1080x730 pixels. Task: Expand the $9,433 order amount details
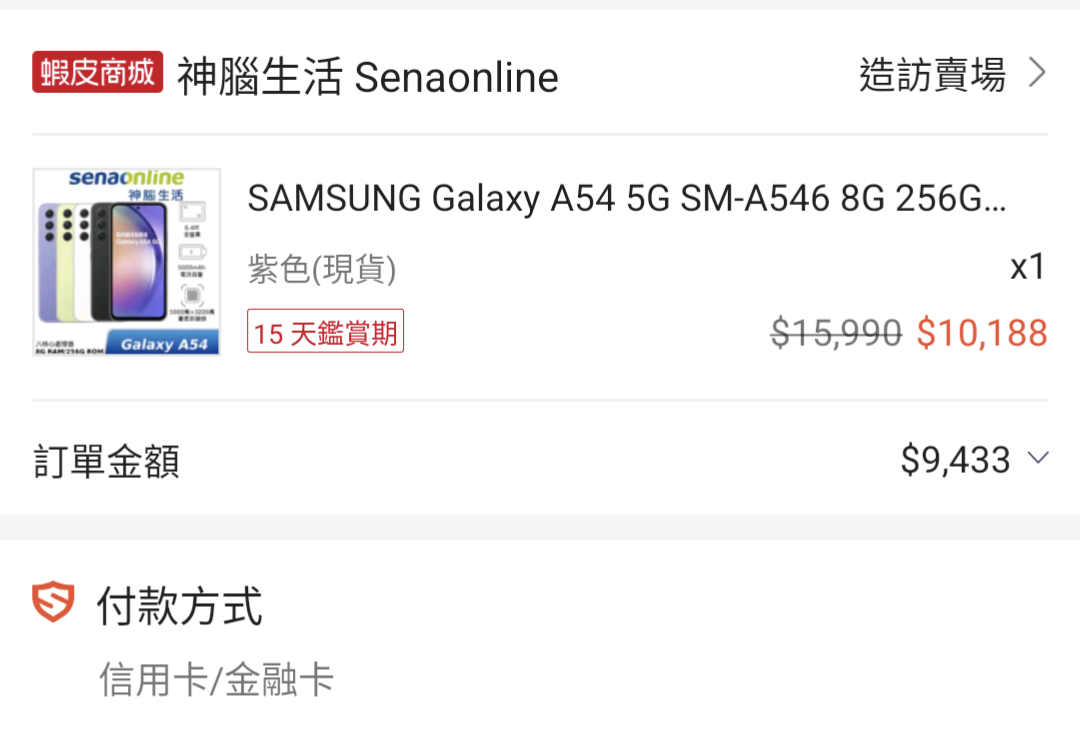(x=955, y=460)
